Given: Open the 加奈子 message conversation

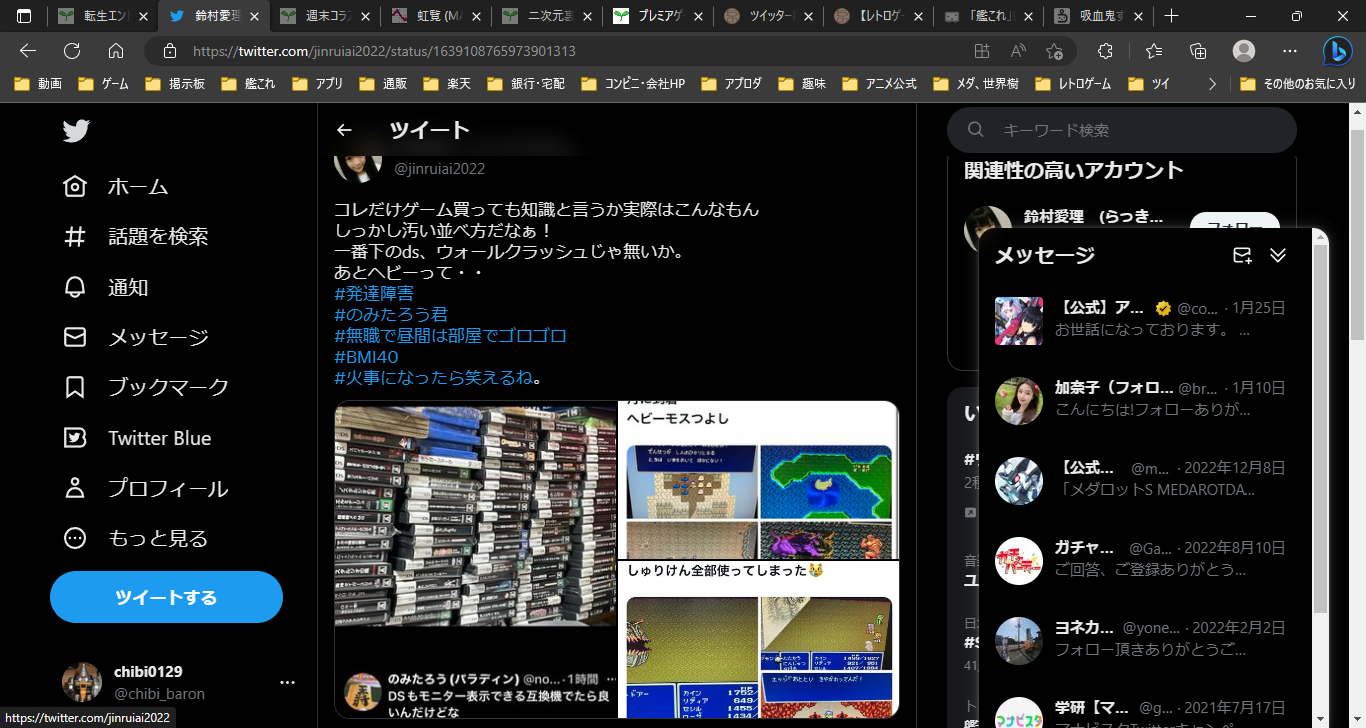Looking at the screenshot, I should click(x=1146, y=399).
